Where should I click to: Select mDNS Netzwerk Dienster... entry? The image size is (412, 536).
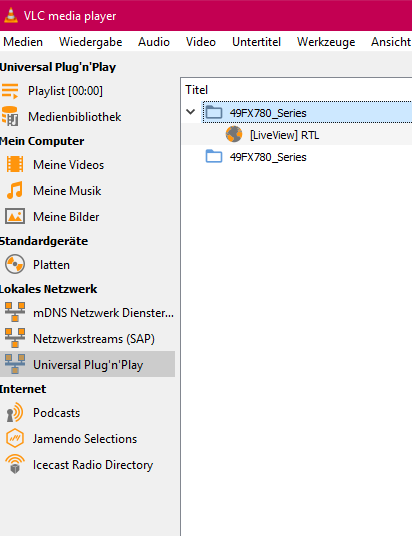104,313
